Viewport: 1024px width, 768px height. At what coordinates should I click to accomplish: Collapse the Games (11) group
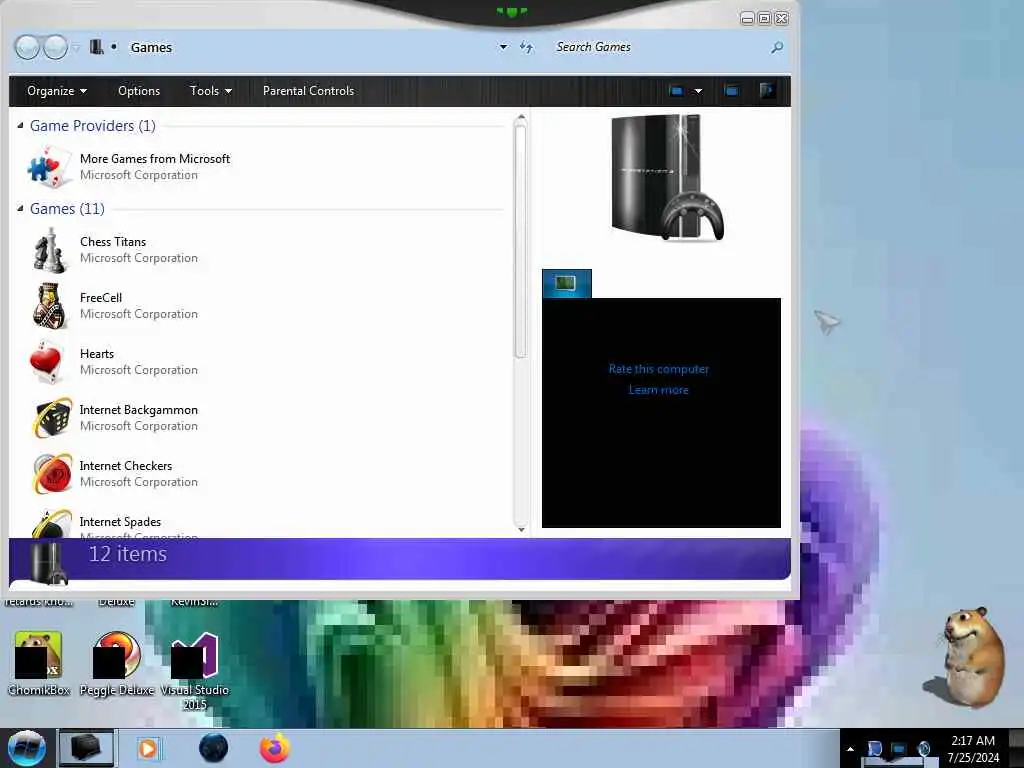tap(20, 208)
